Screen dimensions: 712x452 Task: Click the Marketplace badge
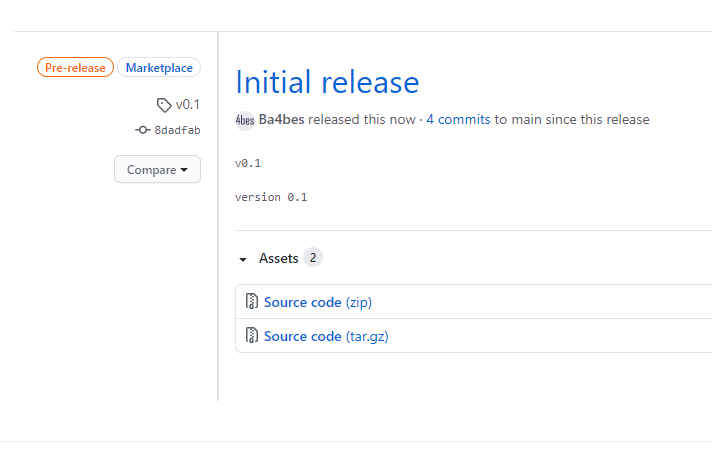coord(159,68)
